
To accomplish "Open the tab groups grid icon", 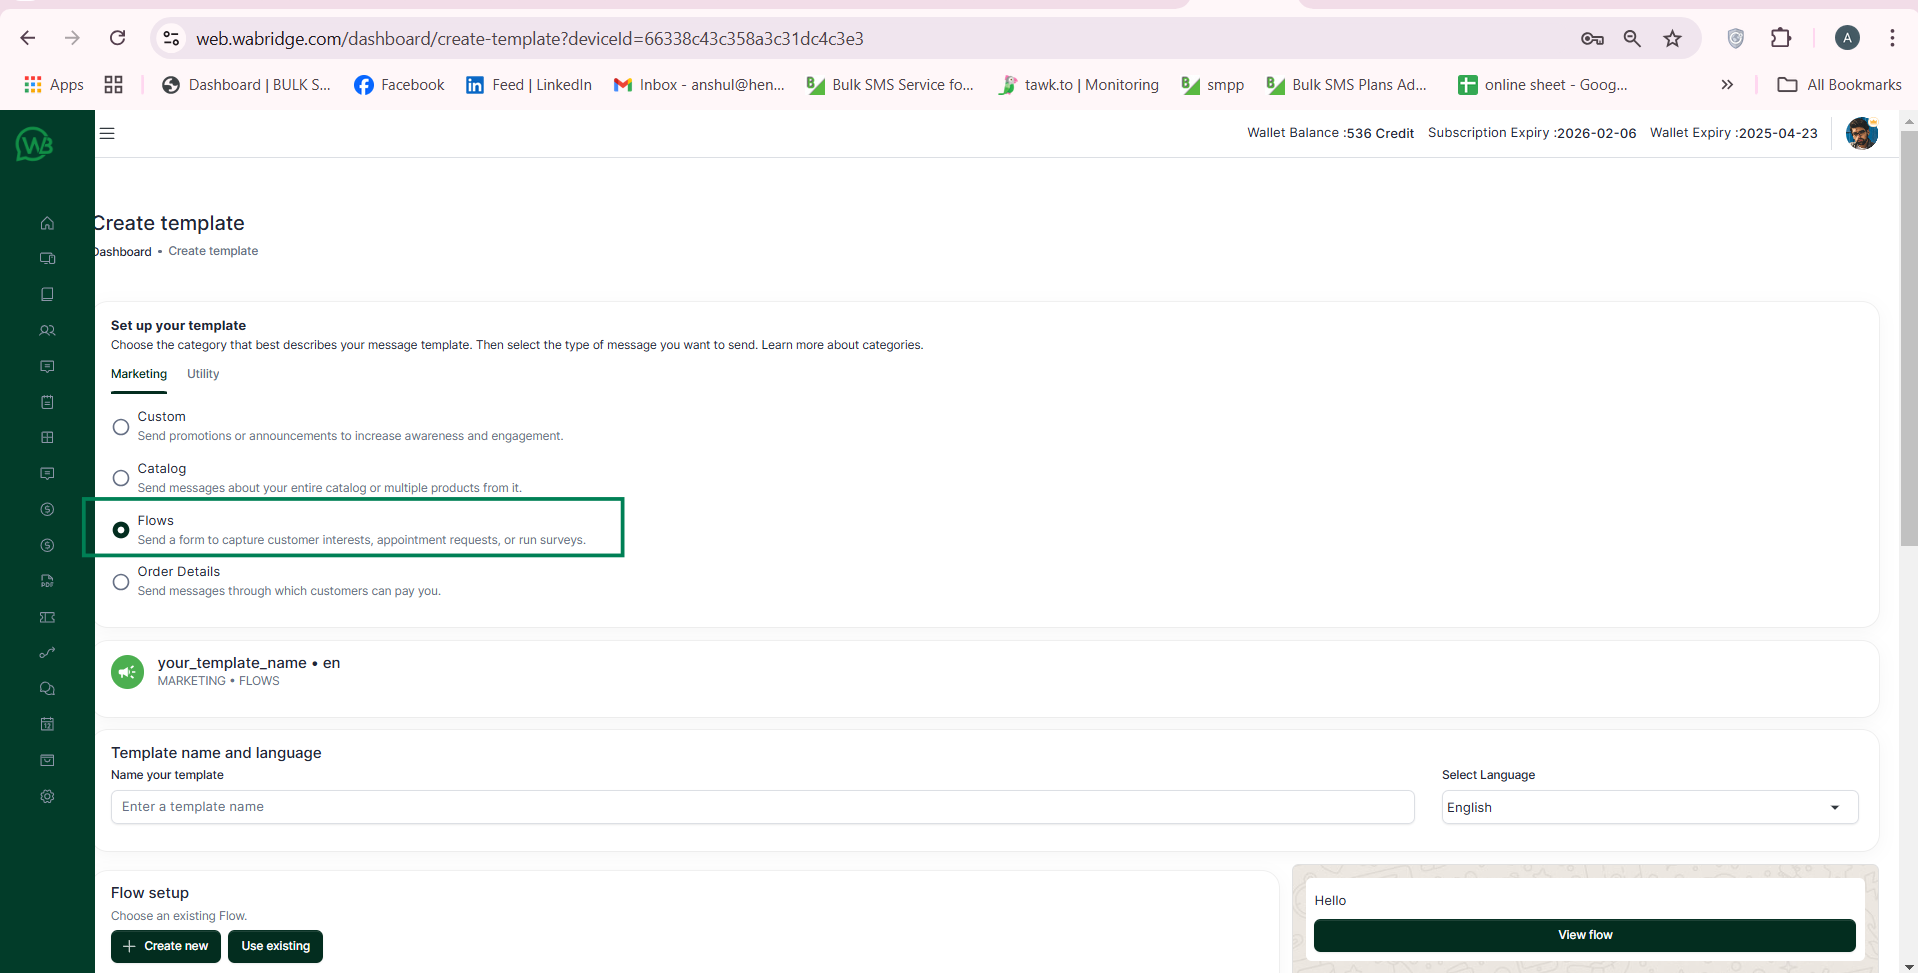I will tap(114, 85).
